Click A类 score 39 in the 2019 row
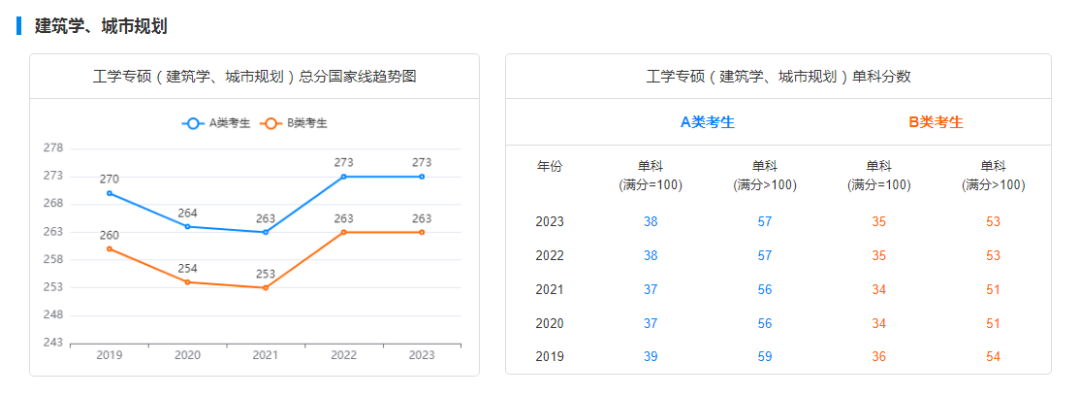 tap(650, 357)
